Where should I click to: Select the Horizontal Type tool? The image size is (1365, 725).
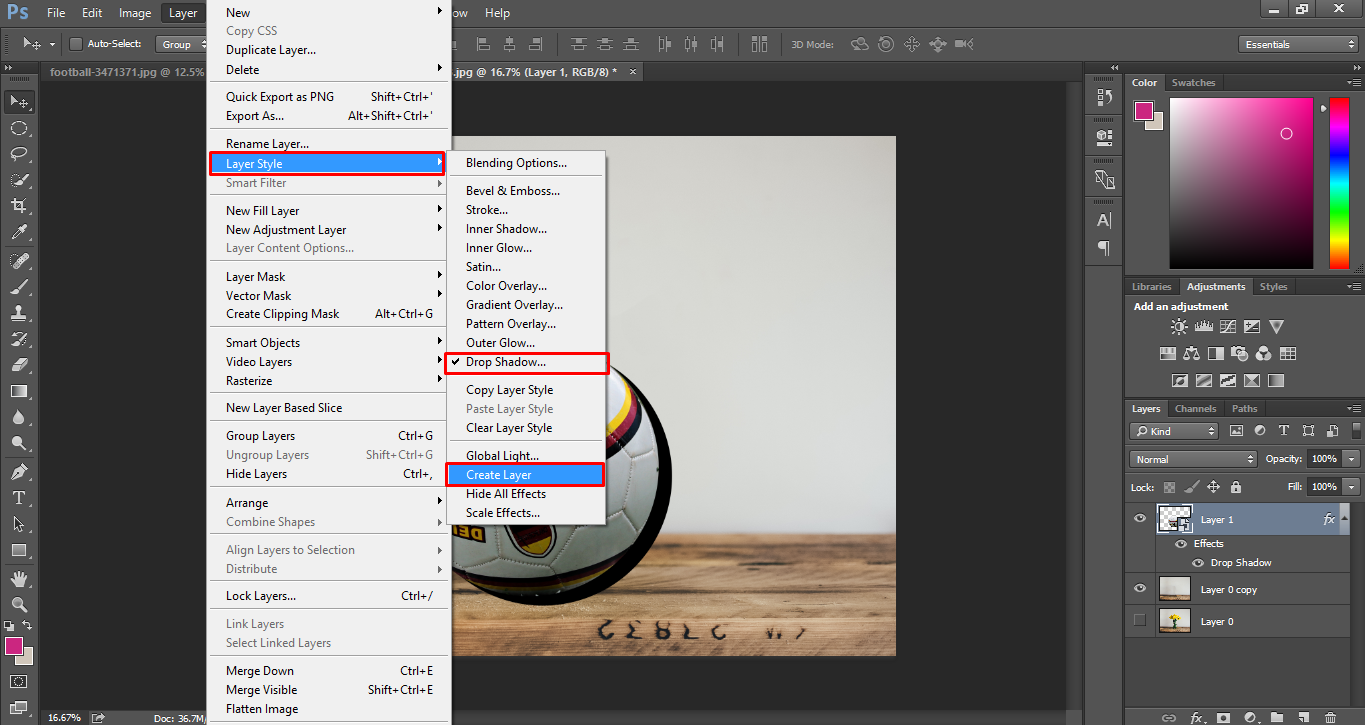pyautogui.click(x=18, y=497)
